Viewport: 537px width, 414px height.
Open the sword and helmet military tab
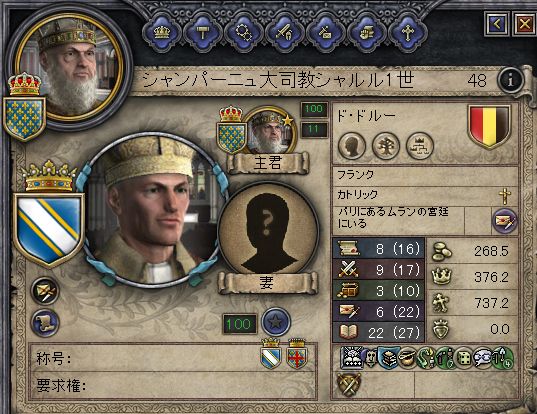pos(285,33)
